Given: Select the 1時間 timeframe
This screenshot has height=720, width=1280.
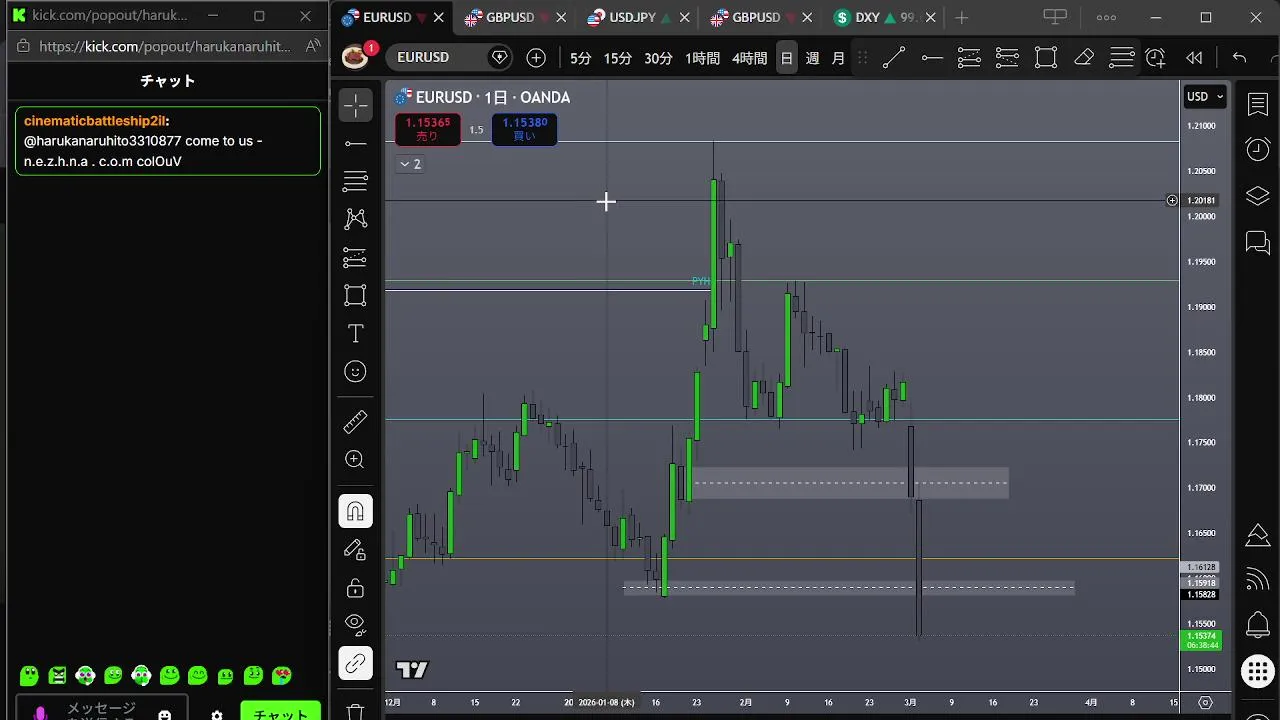Looking at the screenshot, I should click(x=702, y=58).
